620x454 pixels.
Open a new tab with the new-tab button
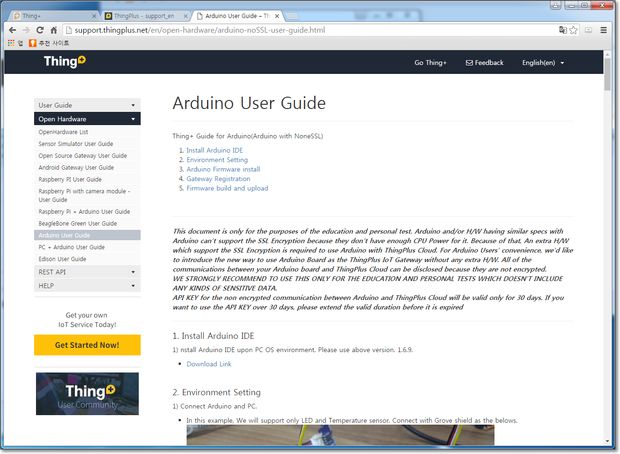292,16
